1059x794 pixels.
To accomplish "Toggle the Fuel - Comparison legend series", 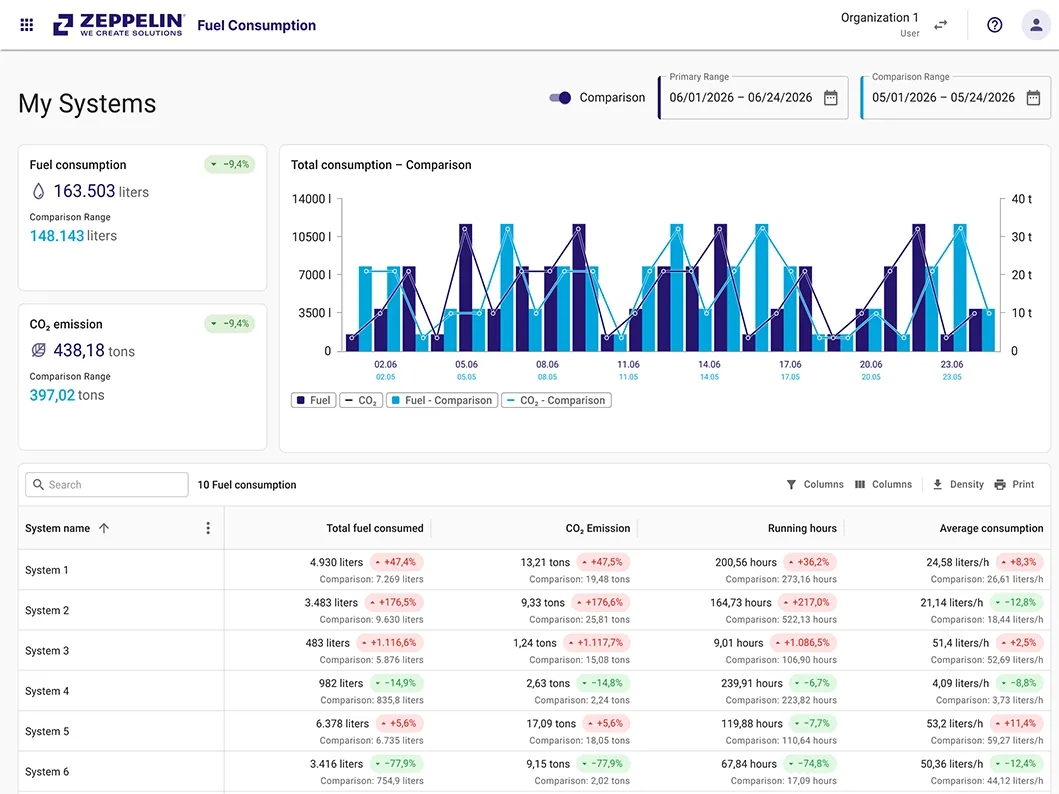I will 442,400.
